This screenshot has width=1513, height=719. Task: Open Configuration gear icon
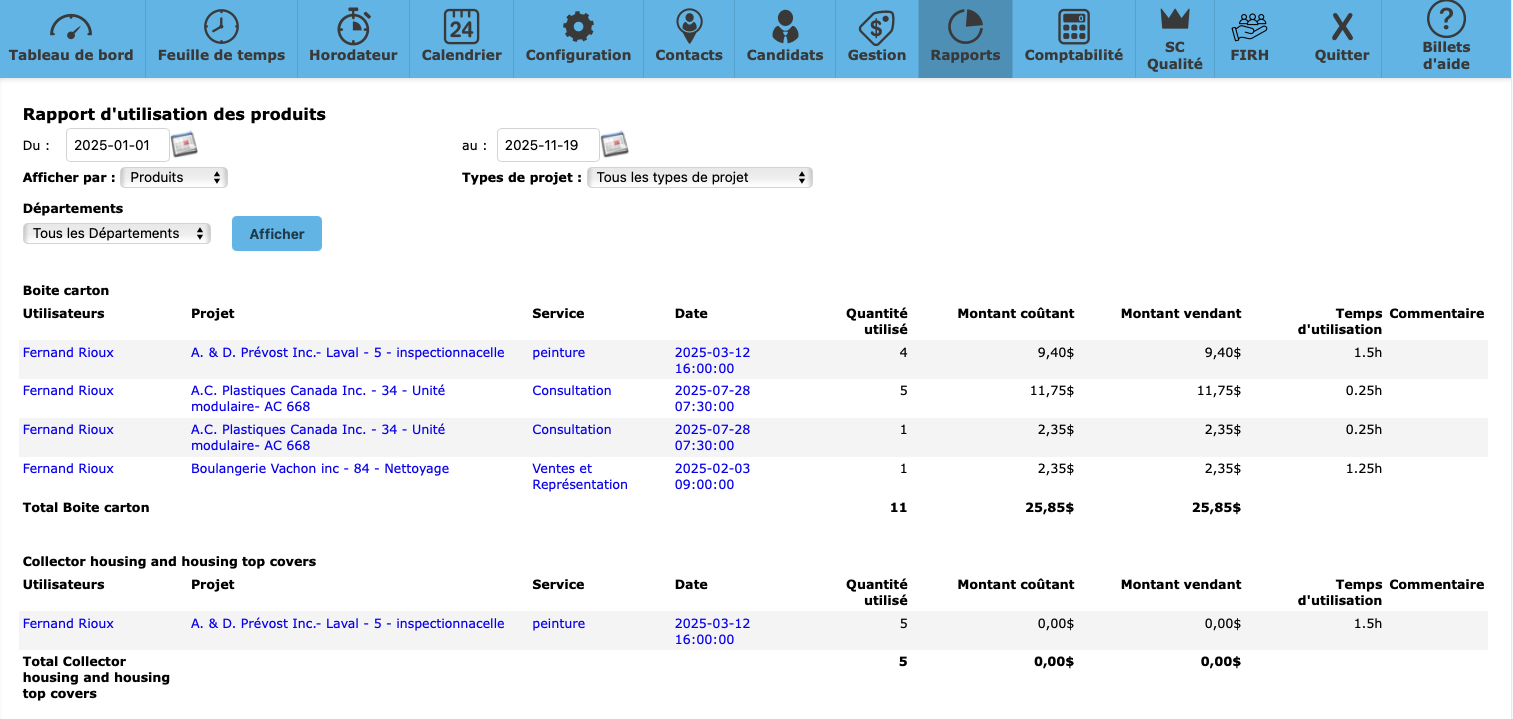pyautogui.click(x=578, y=26)
